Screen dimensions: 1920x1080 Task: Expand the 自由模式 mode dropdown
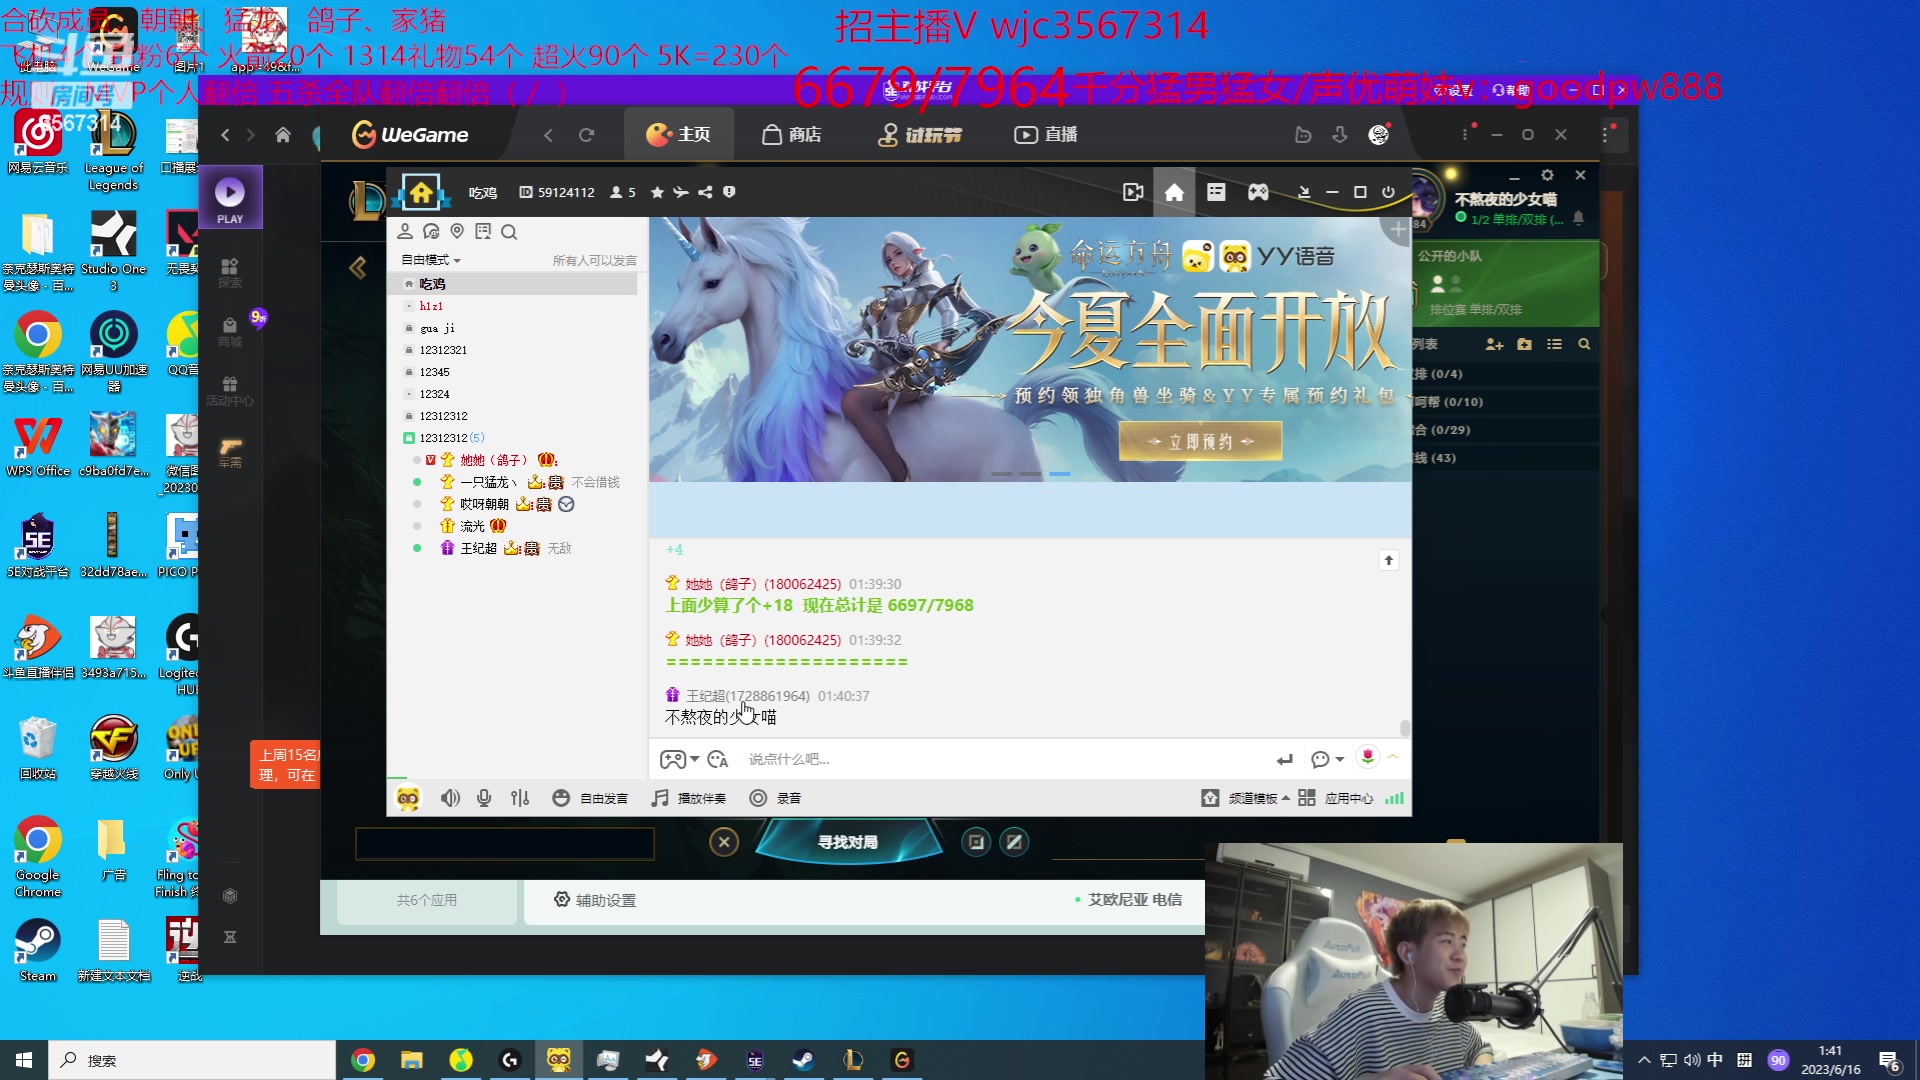[x=431, y=260]
